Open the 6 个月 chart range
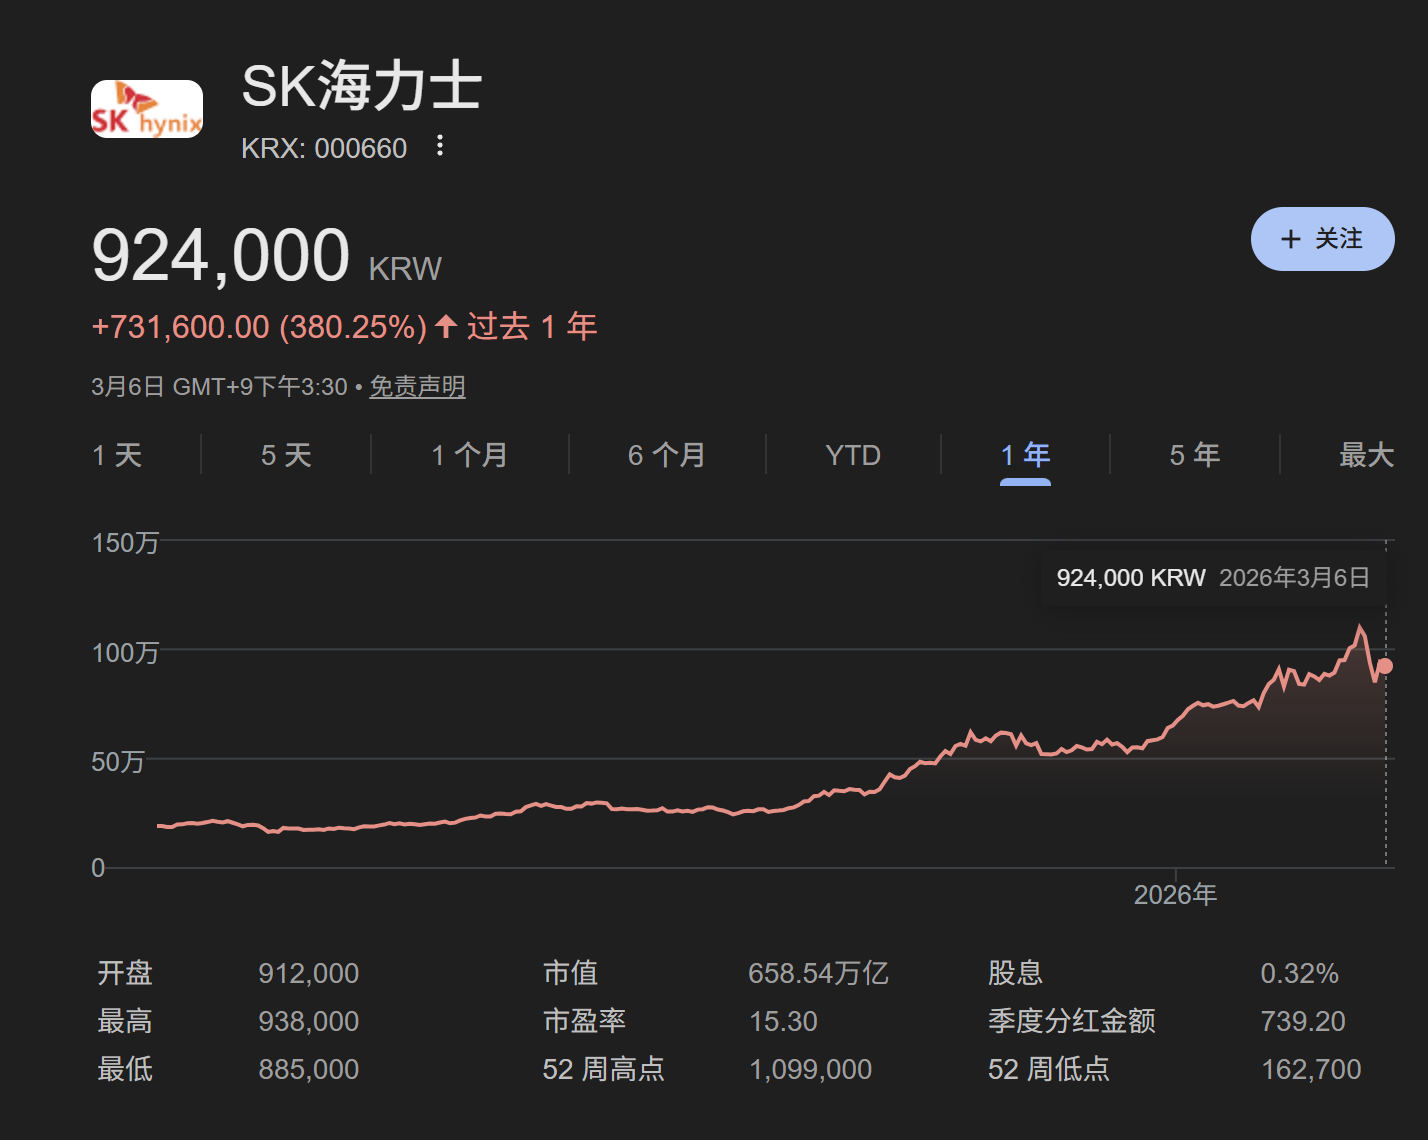This screenshot has height=1140, width=1428. [x=665, y=455]
